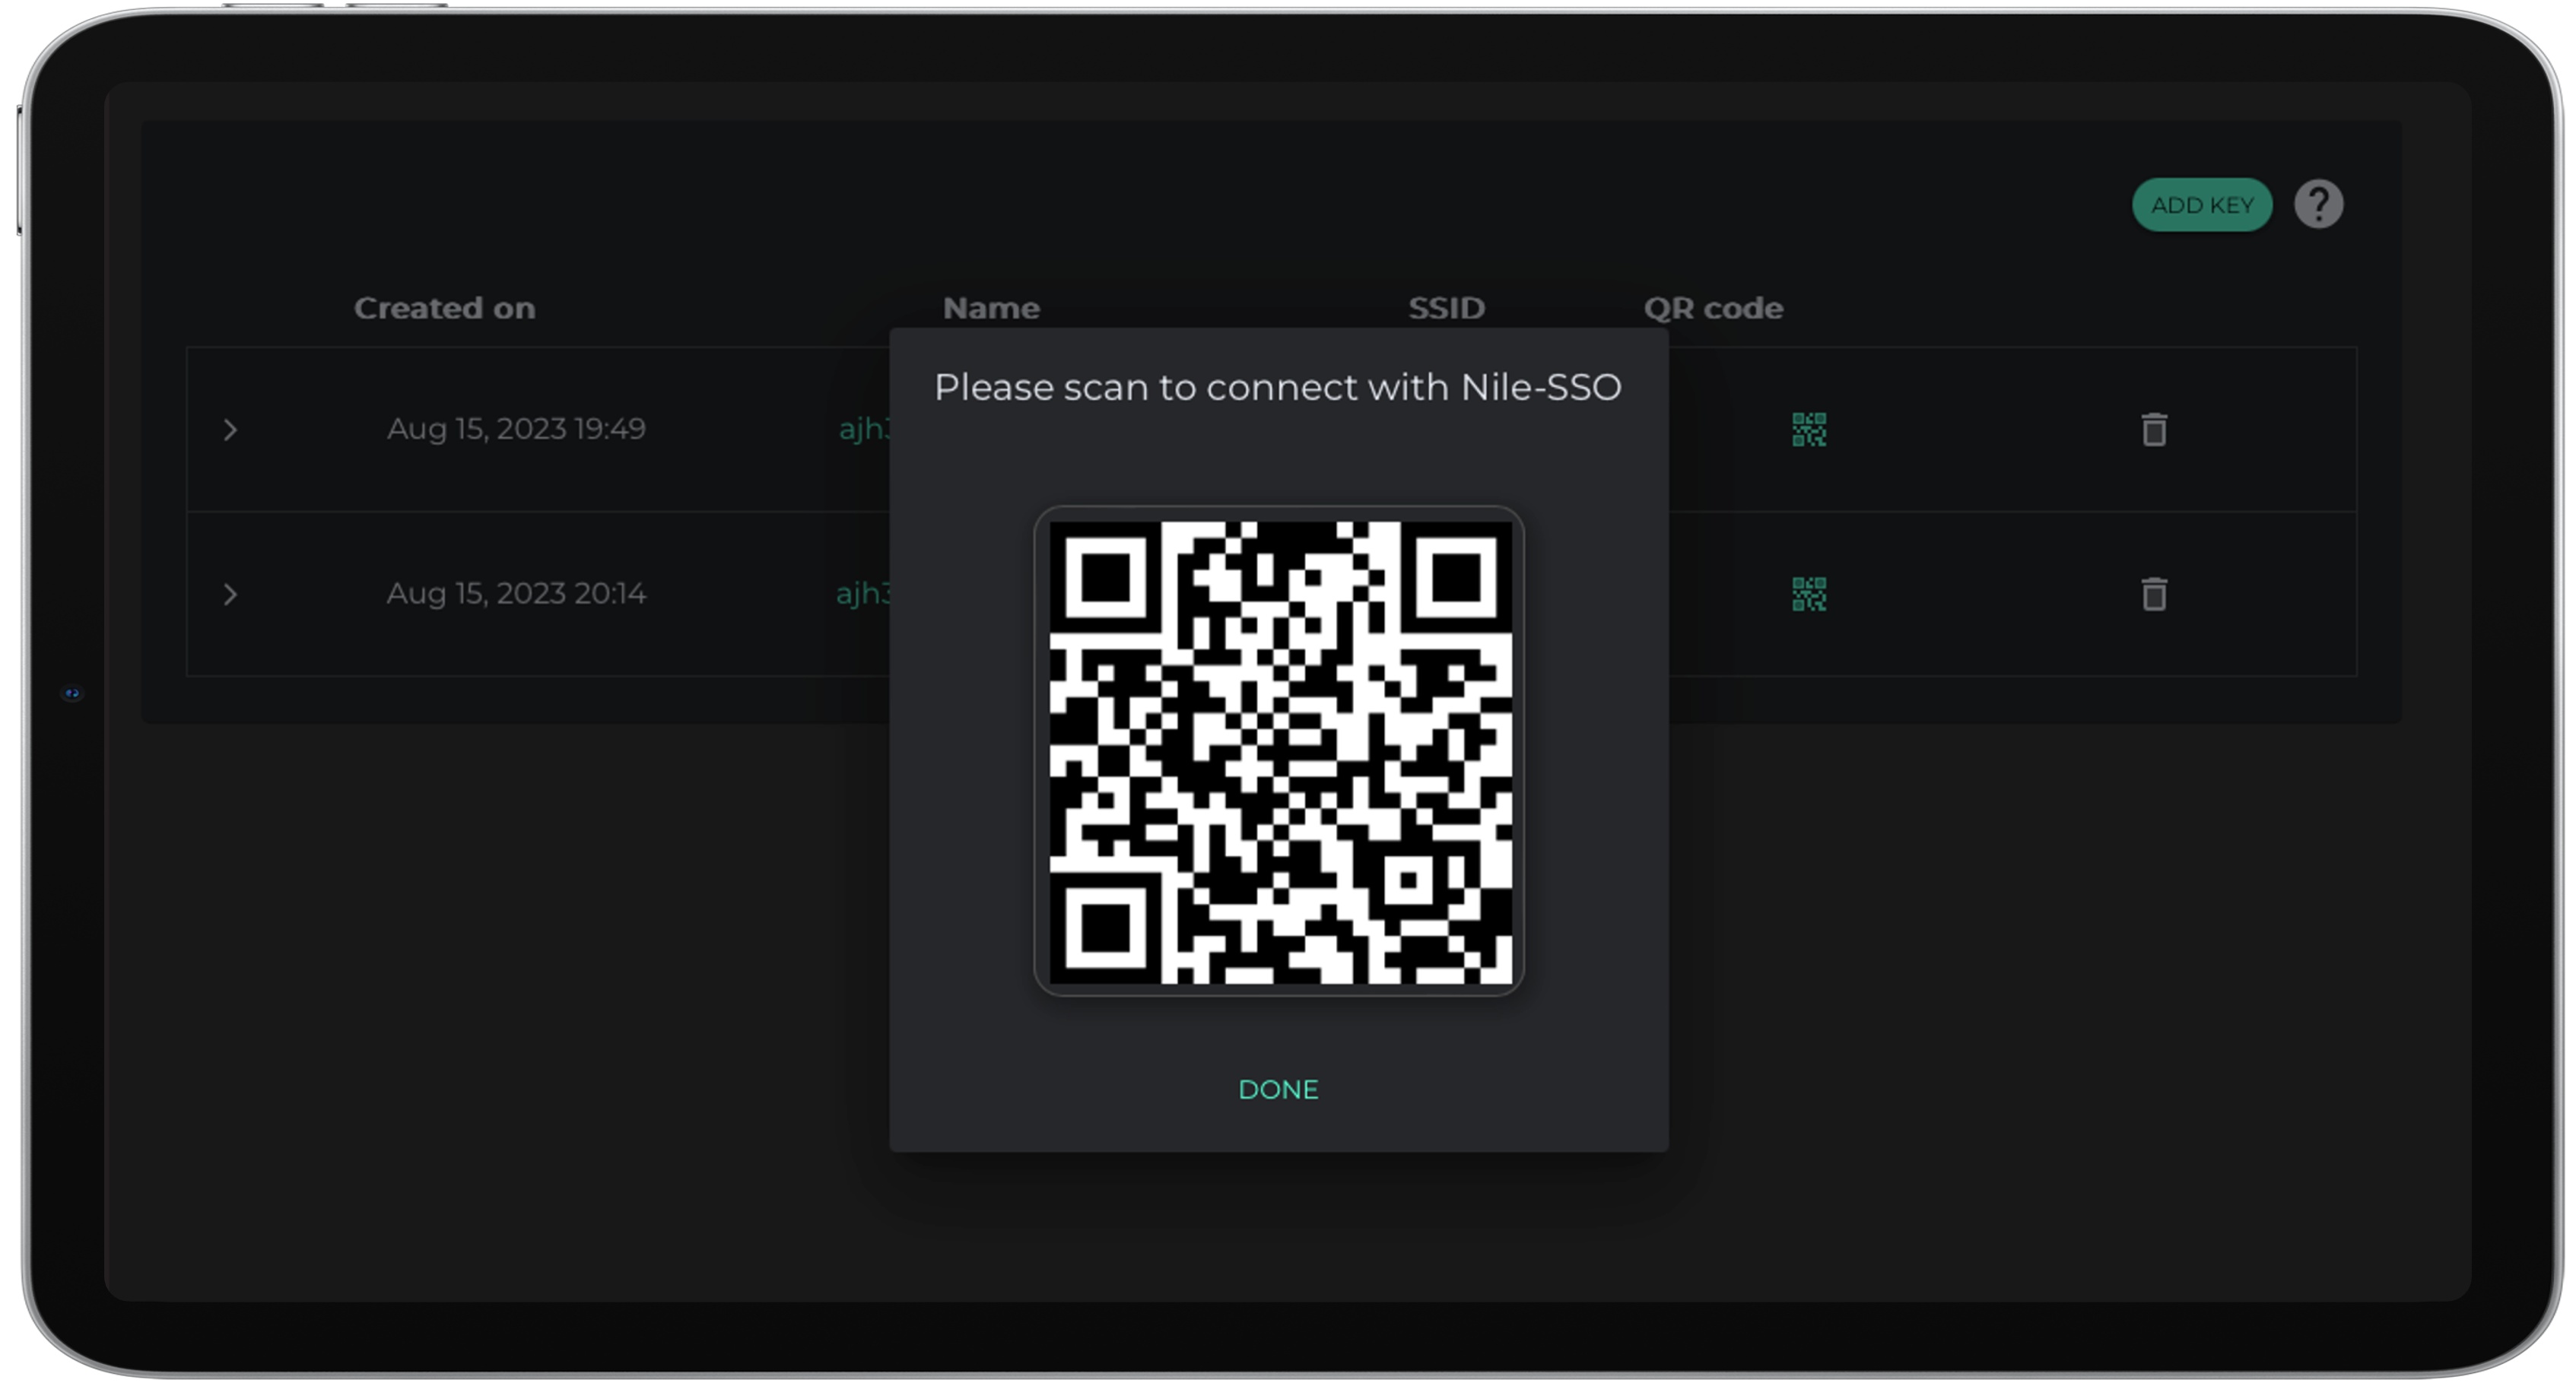Click DONE to close the QR dialog

point(1278,1089)
